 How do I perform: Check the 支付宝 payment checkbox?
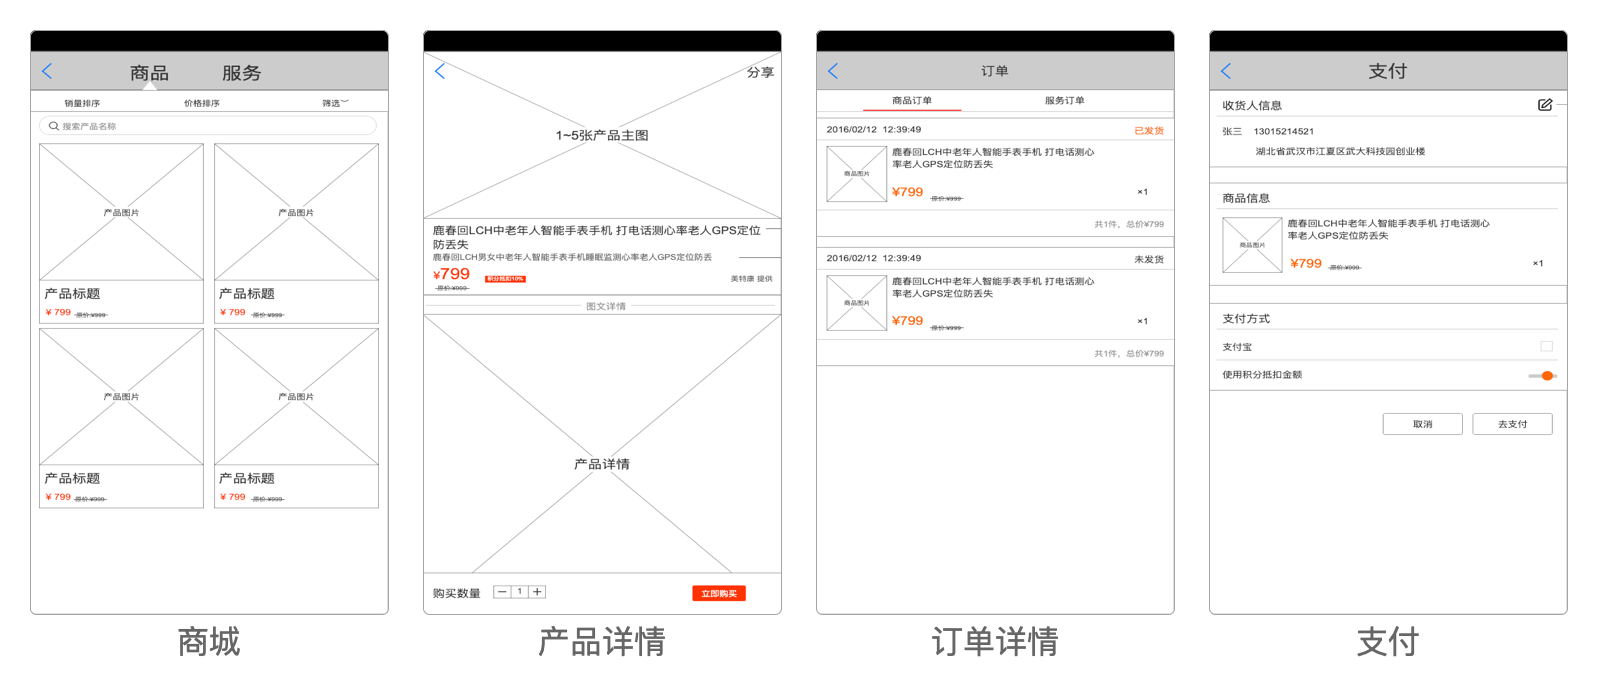[1547, 346]
